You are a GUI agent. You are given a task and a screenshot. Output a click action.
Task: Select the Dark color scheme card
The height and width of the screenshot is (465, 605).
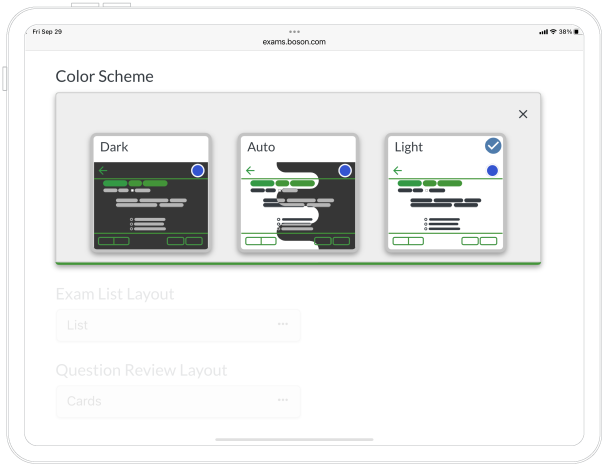pos(150,192)
